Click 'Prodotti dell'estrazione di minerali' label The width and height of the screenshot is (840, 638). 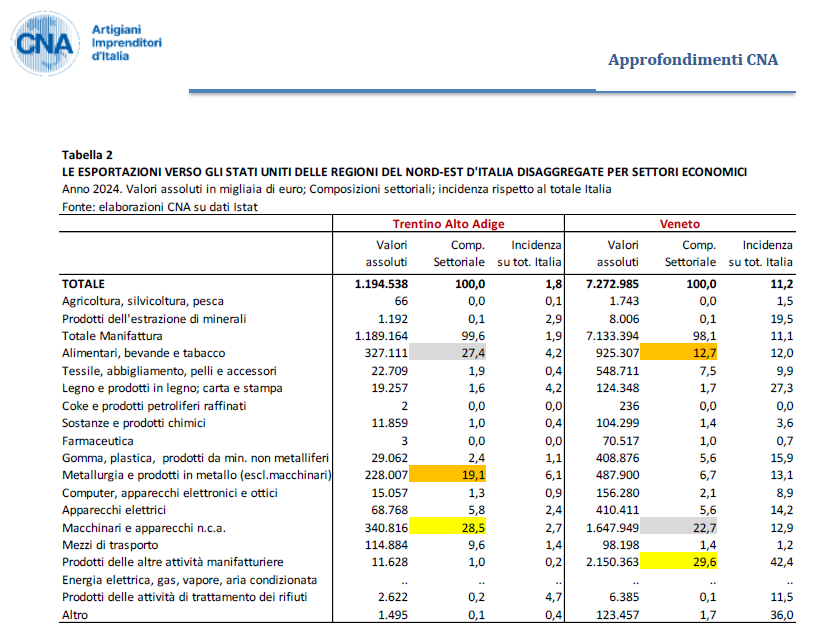154,319
